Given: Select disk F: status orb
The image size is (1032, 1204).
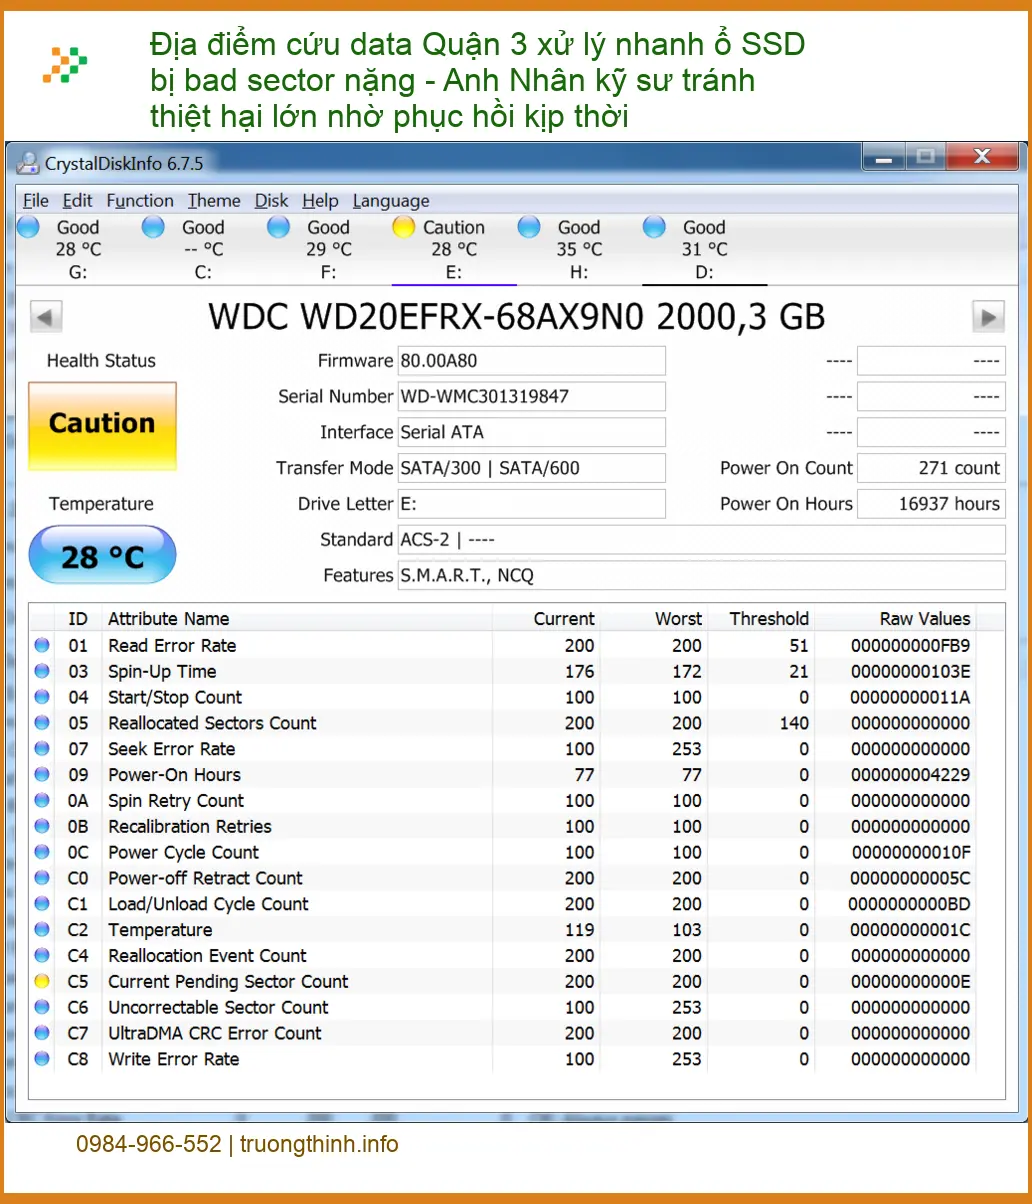Looking at the screenshot, I should (x=279, y=227).
